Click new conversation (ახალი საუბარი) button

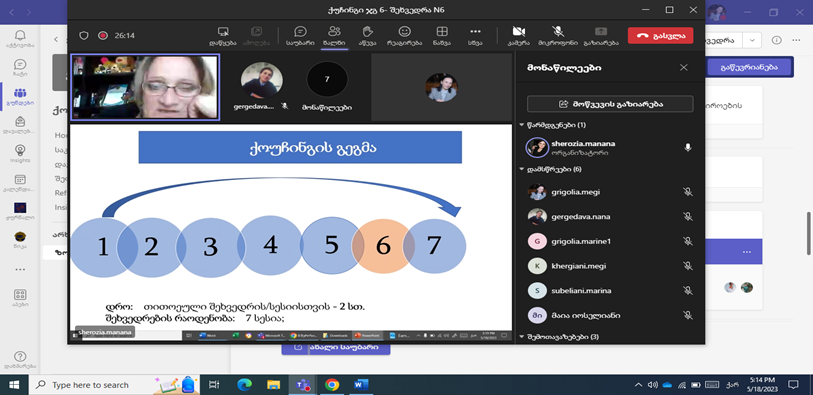335,347
